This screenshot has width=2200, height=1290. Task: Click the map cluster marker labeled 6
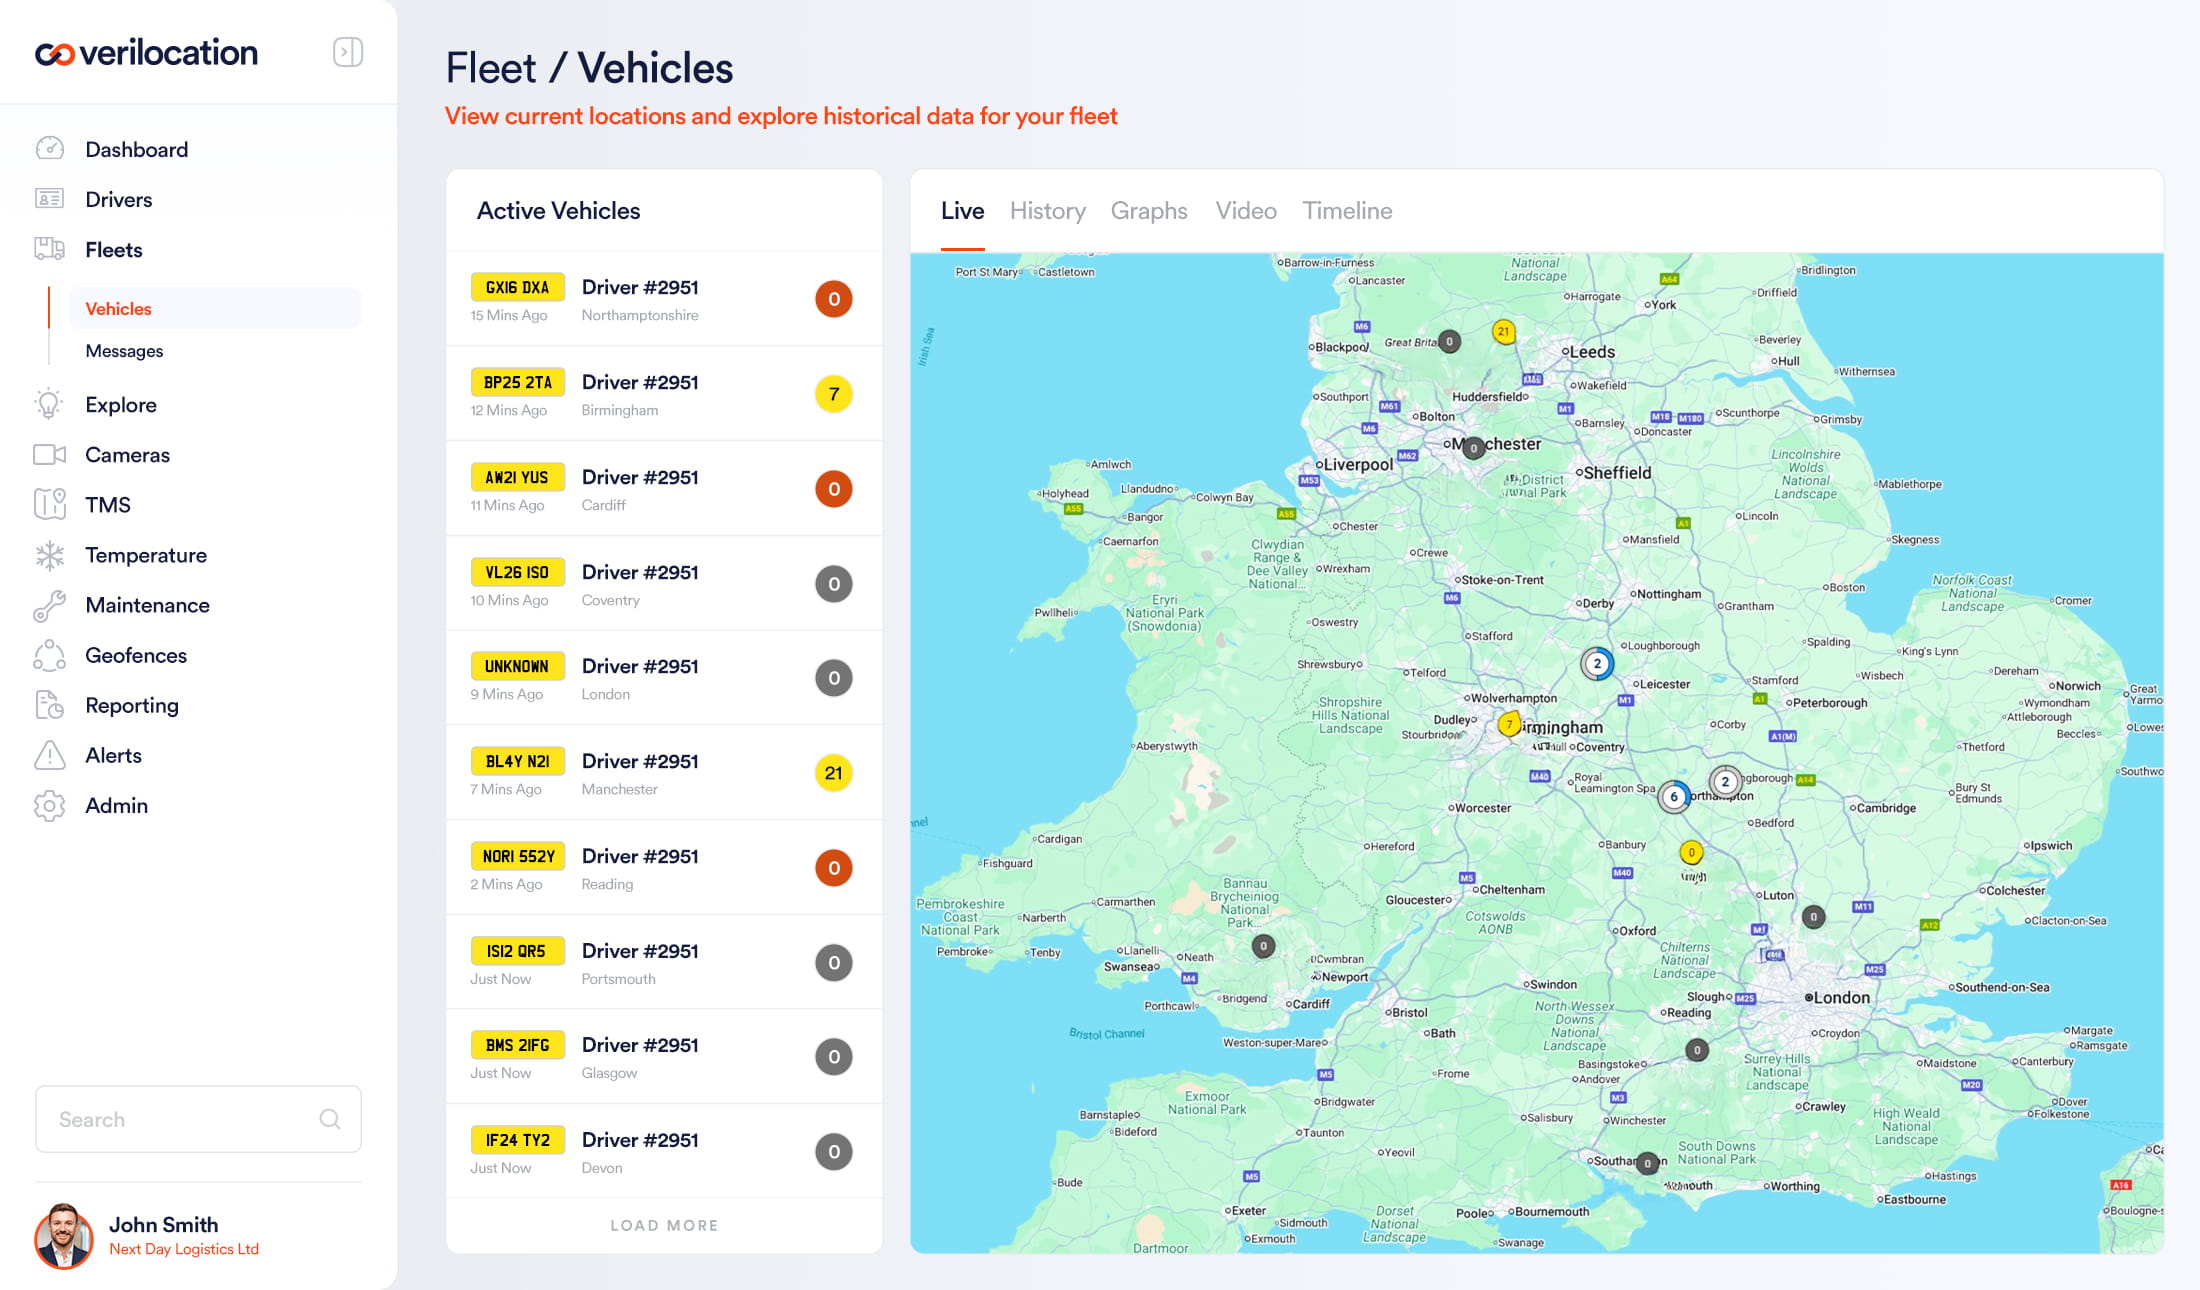click(1674, 796)
